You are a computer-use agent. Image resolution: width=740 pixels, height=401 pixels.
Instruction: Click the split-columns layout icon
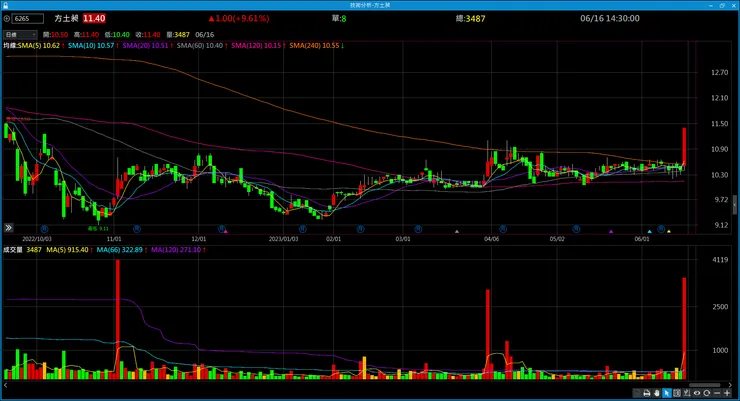coord(677,393)
